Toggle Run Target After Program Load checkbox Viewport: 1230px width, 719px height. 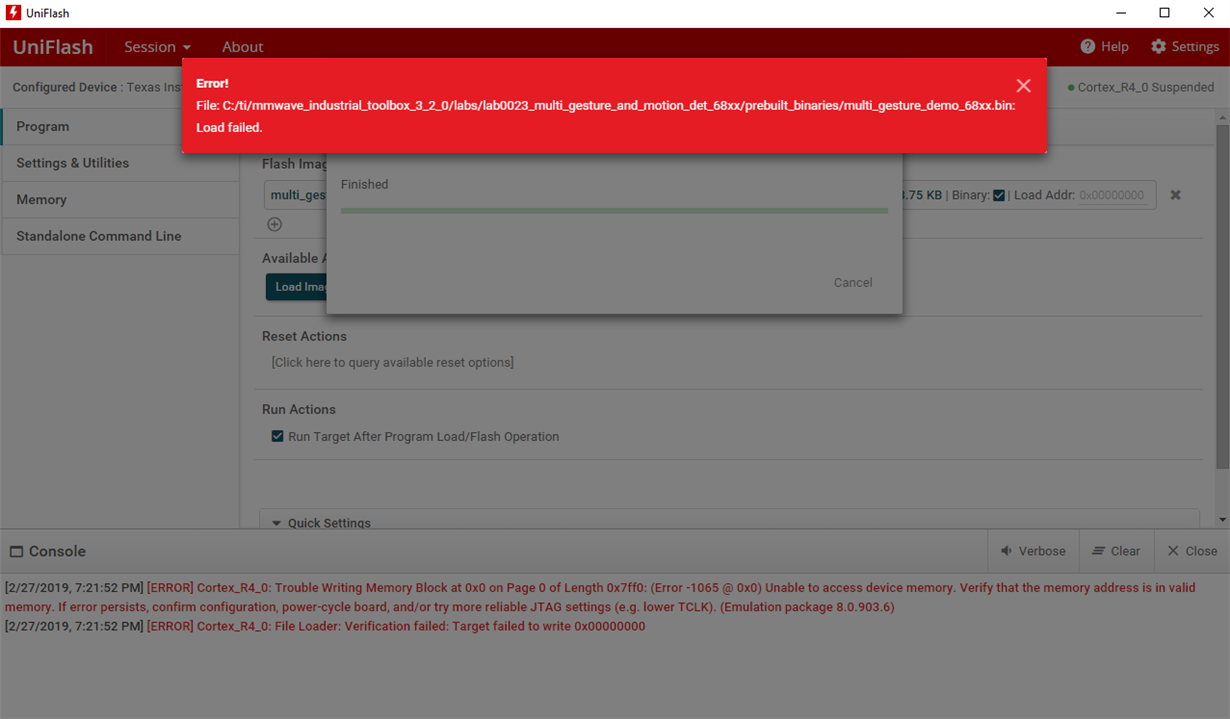[x=277, y=436]
